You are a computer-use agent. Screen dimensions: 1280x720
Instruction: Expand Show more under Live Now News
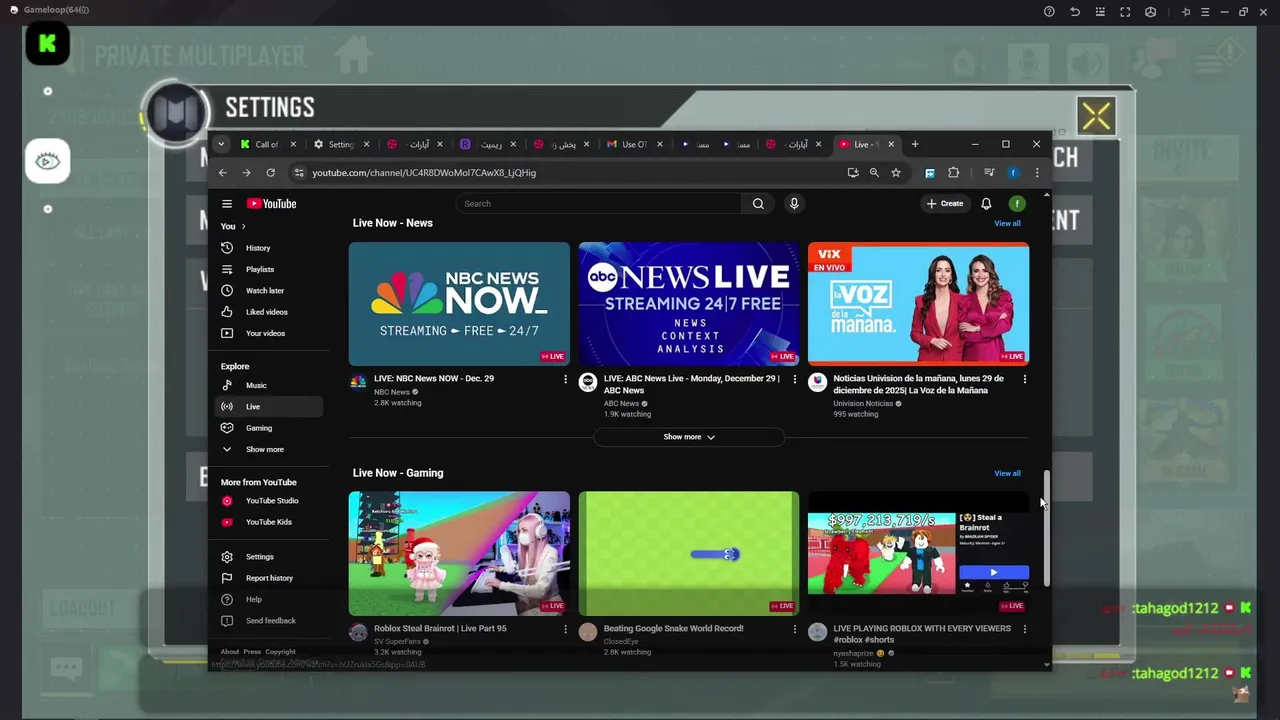click(689, 437)
